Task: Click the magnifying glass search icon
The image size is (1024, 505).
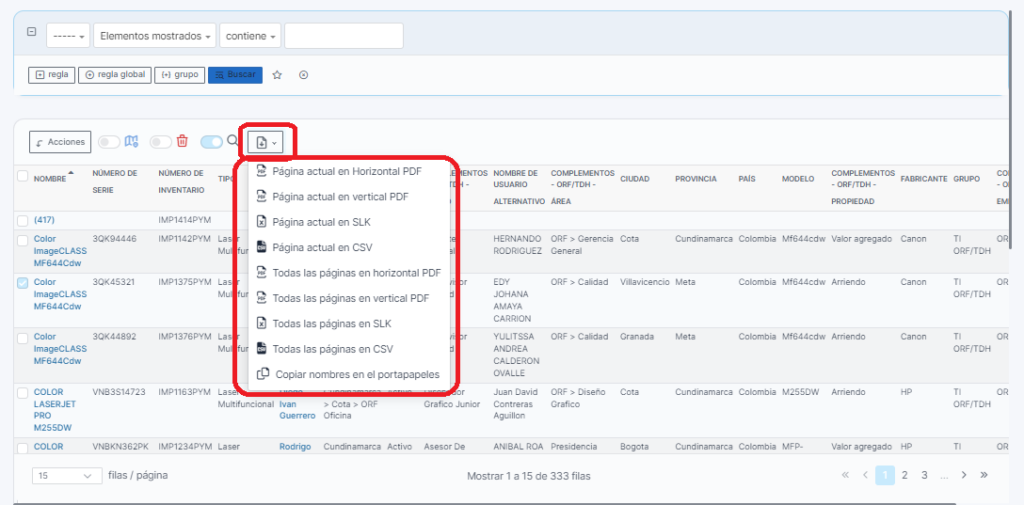Action: tap(233, 142)
